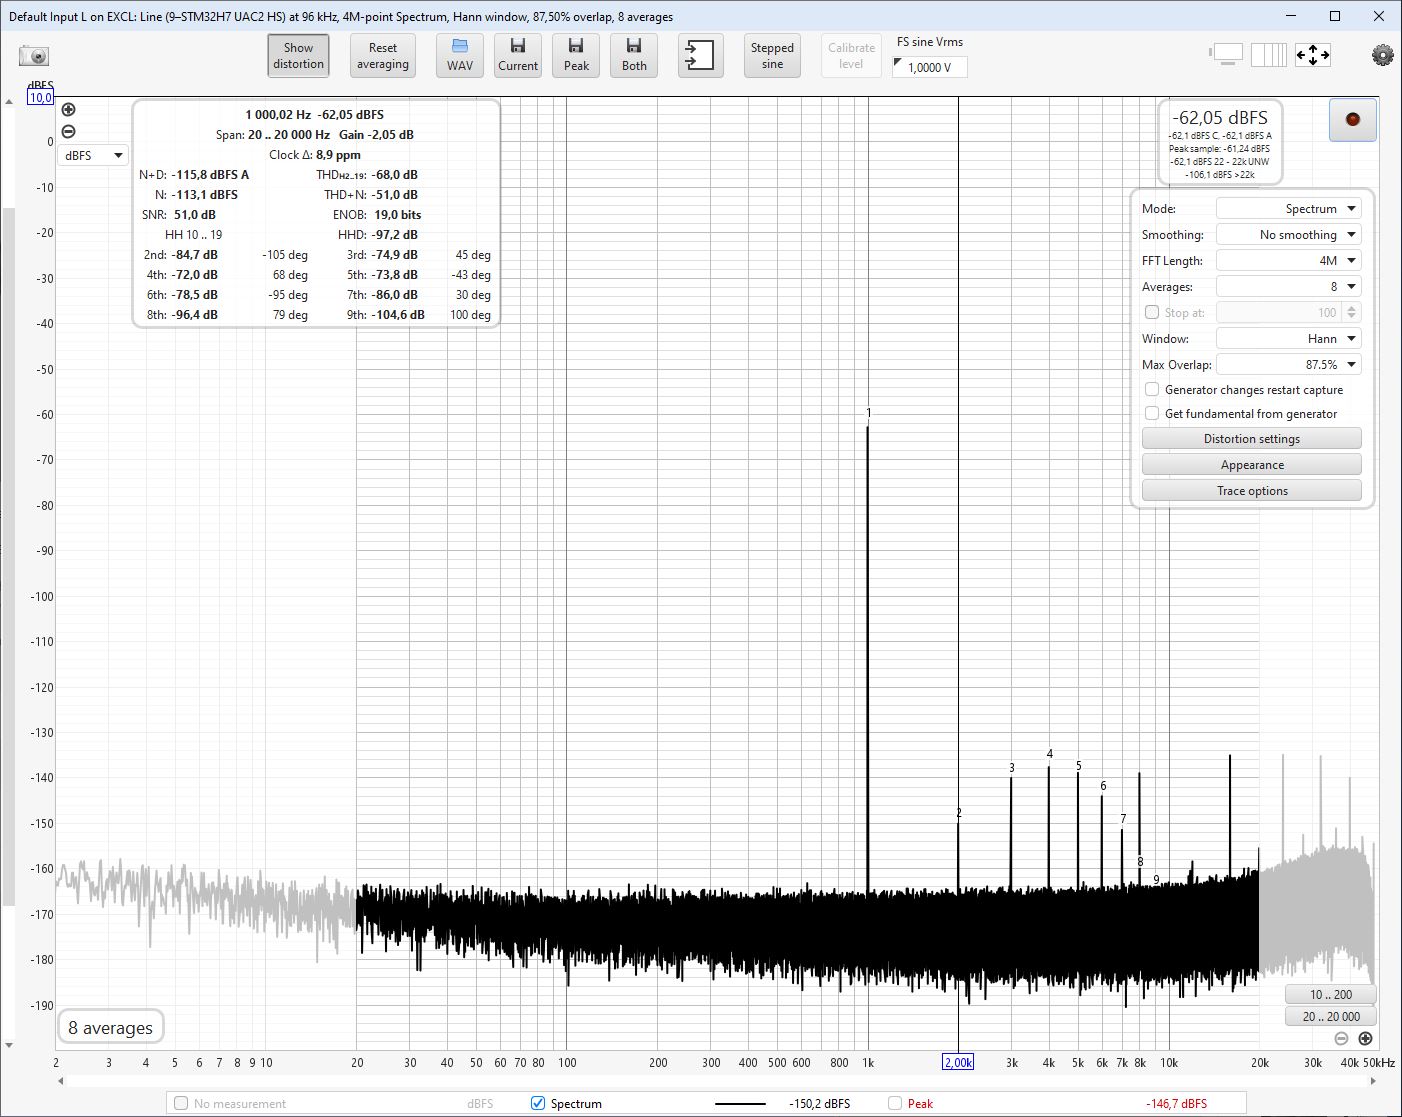Open Distortion settings
This screenshot has height=1117, width=1402.
1252,439
